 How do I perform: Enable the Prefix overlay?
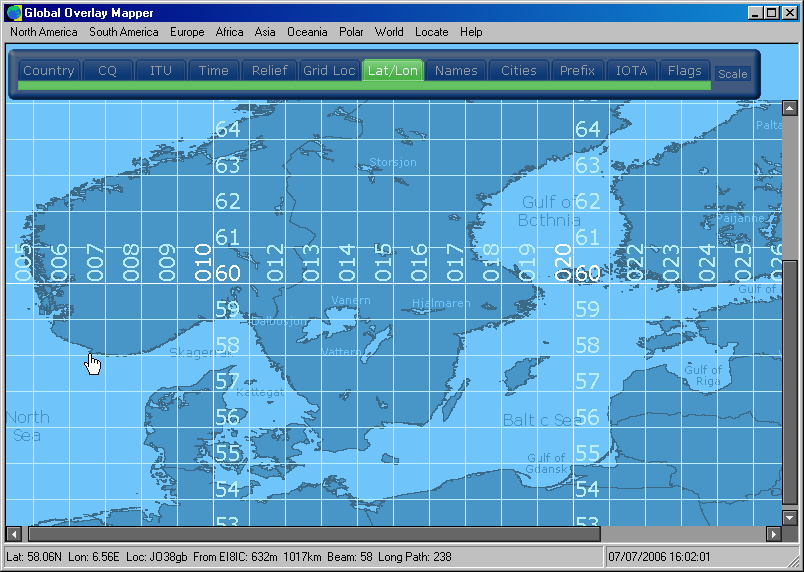577,71
